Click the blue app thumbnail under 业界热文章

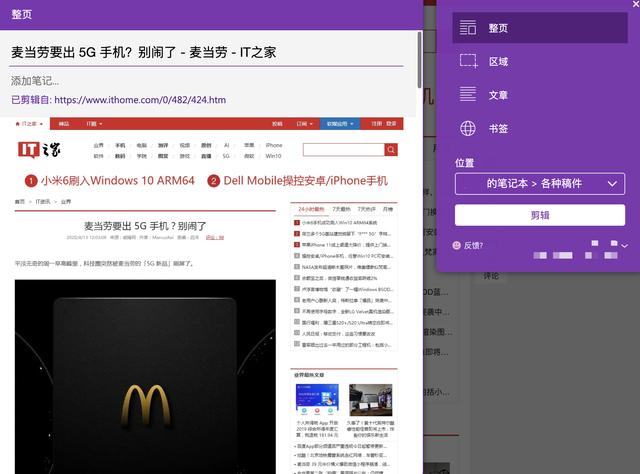pyautogui.click(x=317, y=400)
